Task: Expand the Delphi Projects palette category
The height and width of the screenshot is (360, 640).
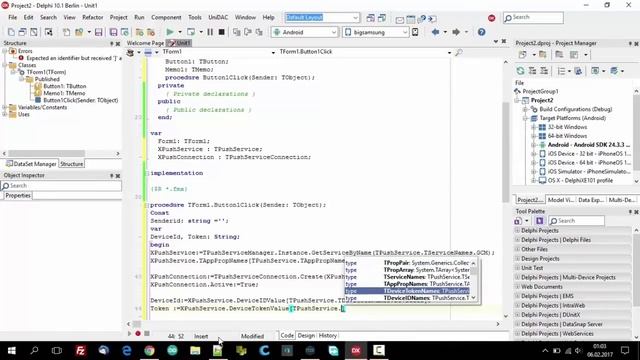Action: pyautogui.click(x=518, y=231)
